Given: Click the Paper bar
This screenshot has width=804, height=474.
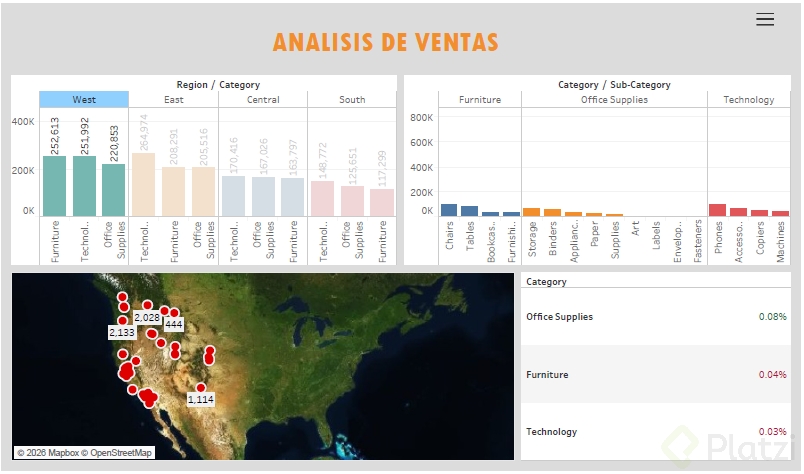Looking at the screenshot, I should tap(594, 214).
